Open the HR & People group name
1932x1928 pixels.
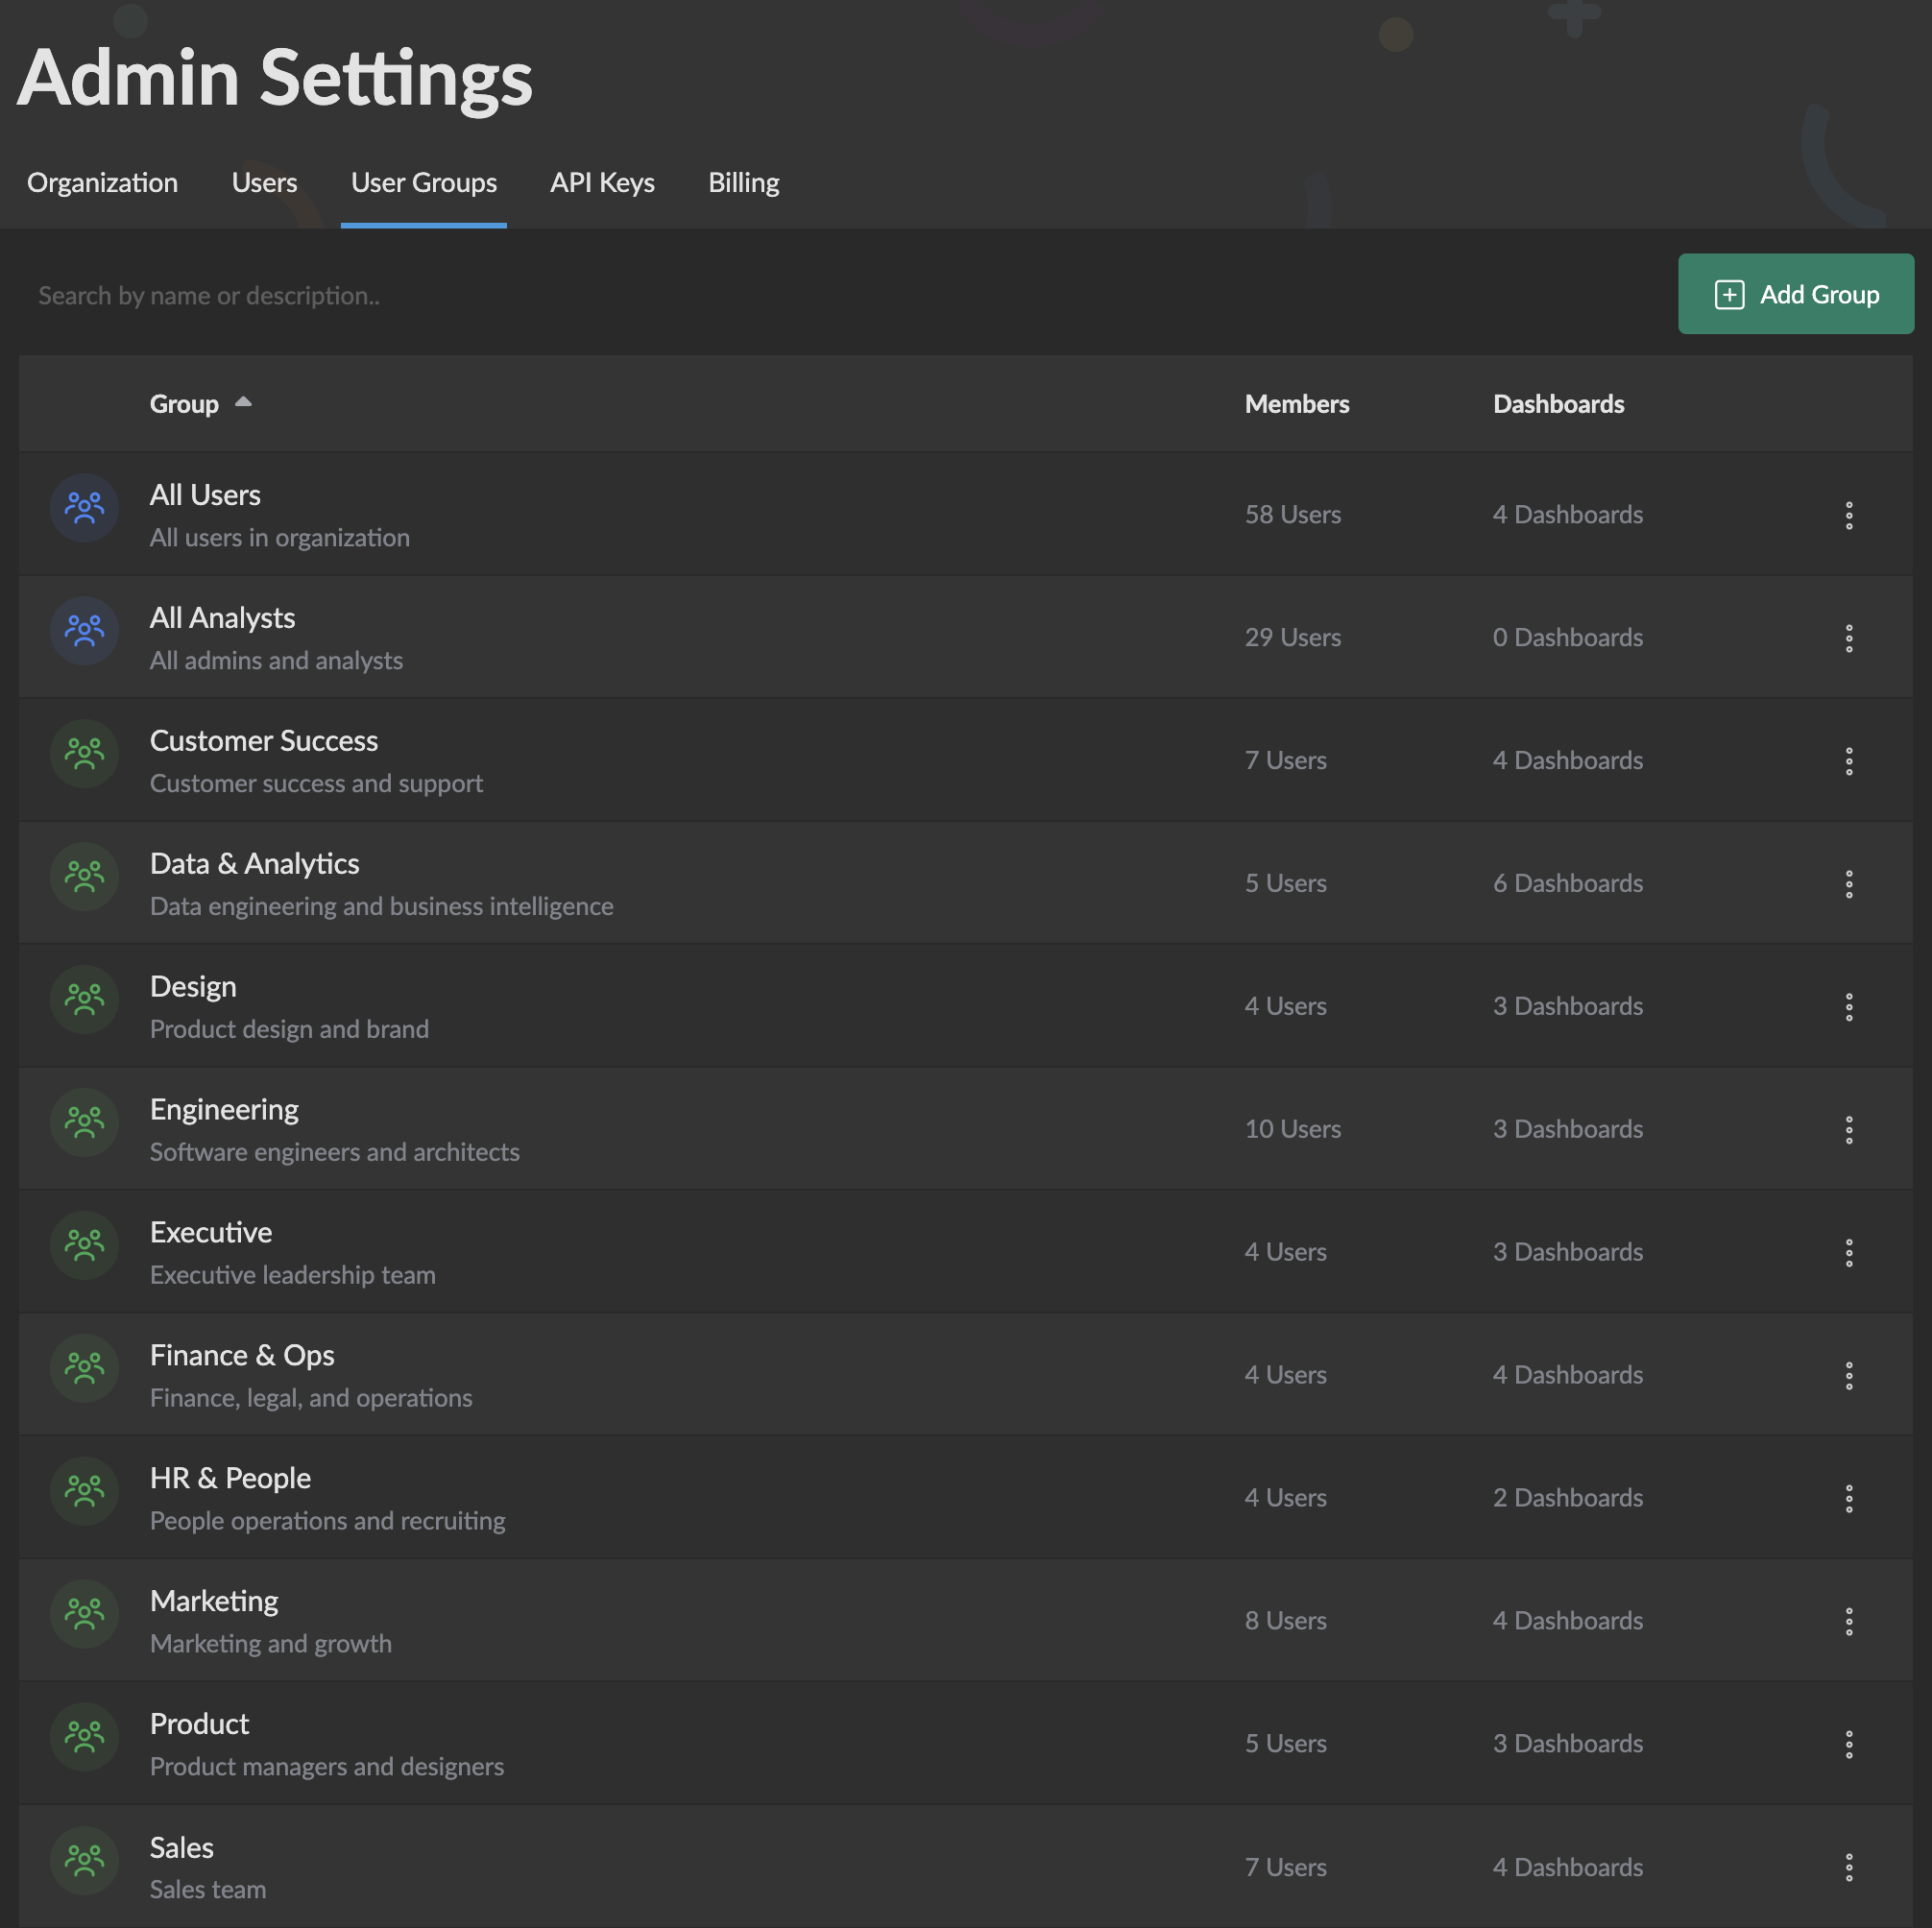230,1478
